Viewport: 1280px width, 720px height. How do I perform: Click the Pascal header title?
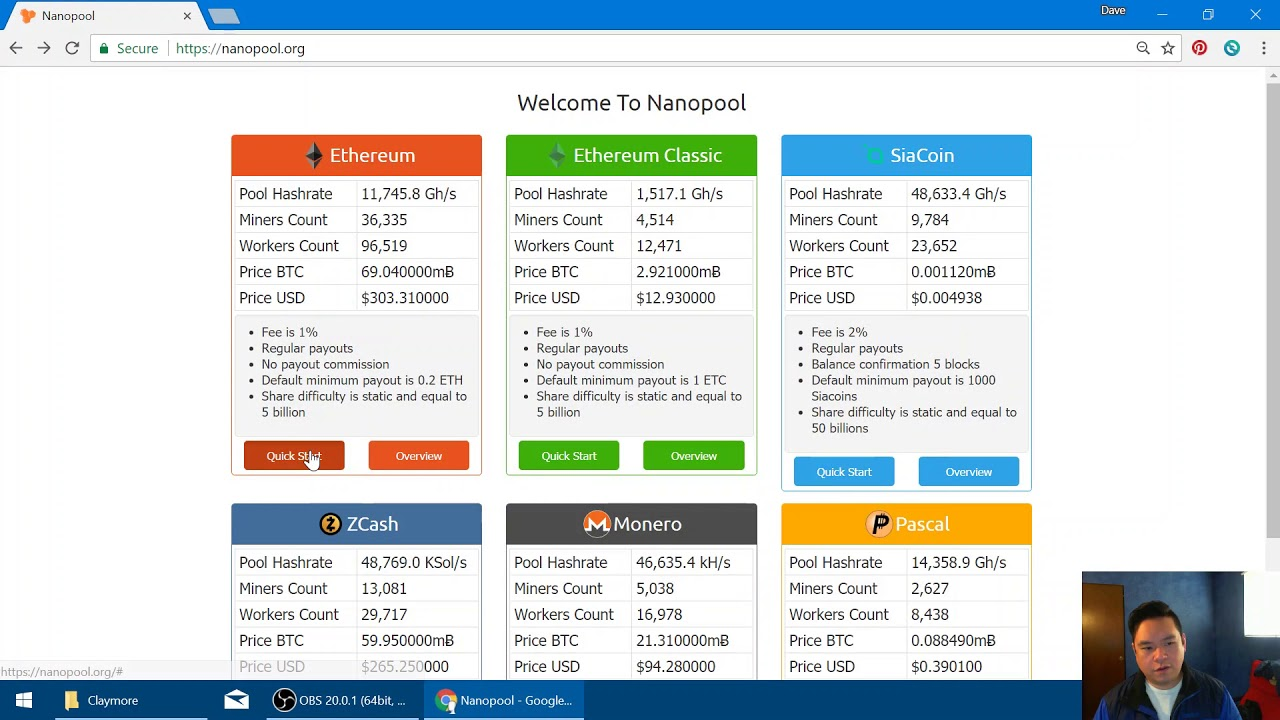(922, 524)
